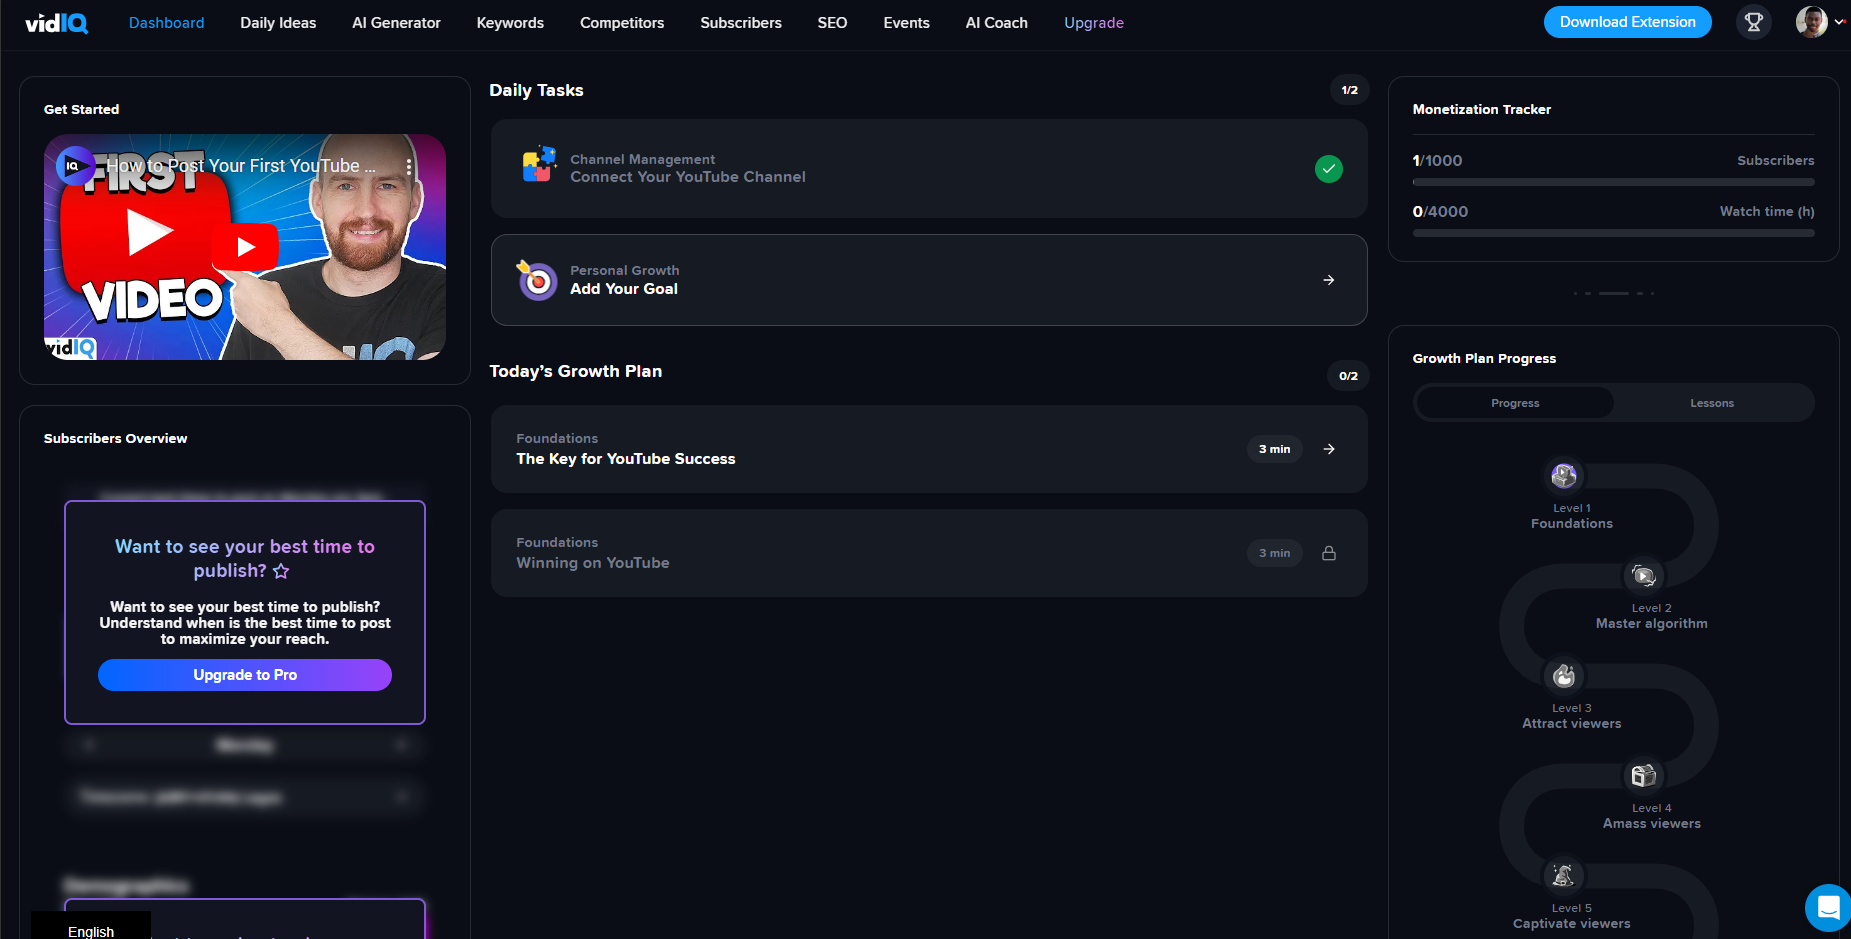This screenshot has width=1851, height=939.
Task: Click Level 2 Master algorithm icon
Action: [x=1644, y=576]
